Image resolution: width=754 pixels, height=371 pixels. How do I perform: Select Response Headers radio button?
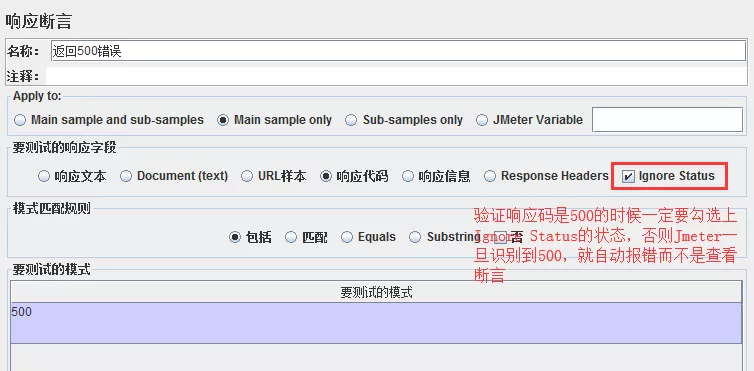[x=490, y=176]
